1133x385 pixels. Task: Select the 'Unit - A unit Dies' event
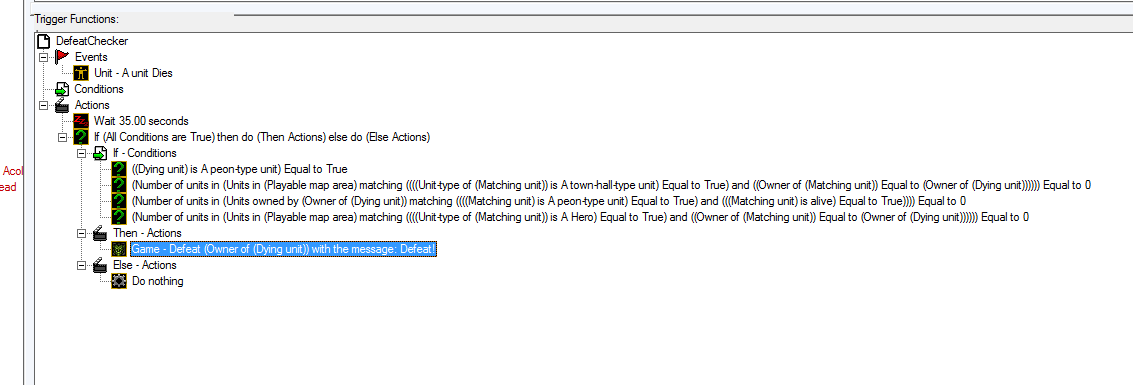133,73
